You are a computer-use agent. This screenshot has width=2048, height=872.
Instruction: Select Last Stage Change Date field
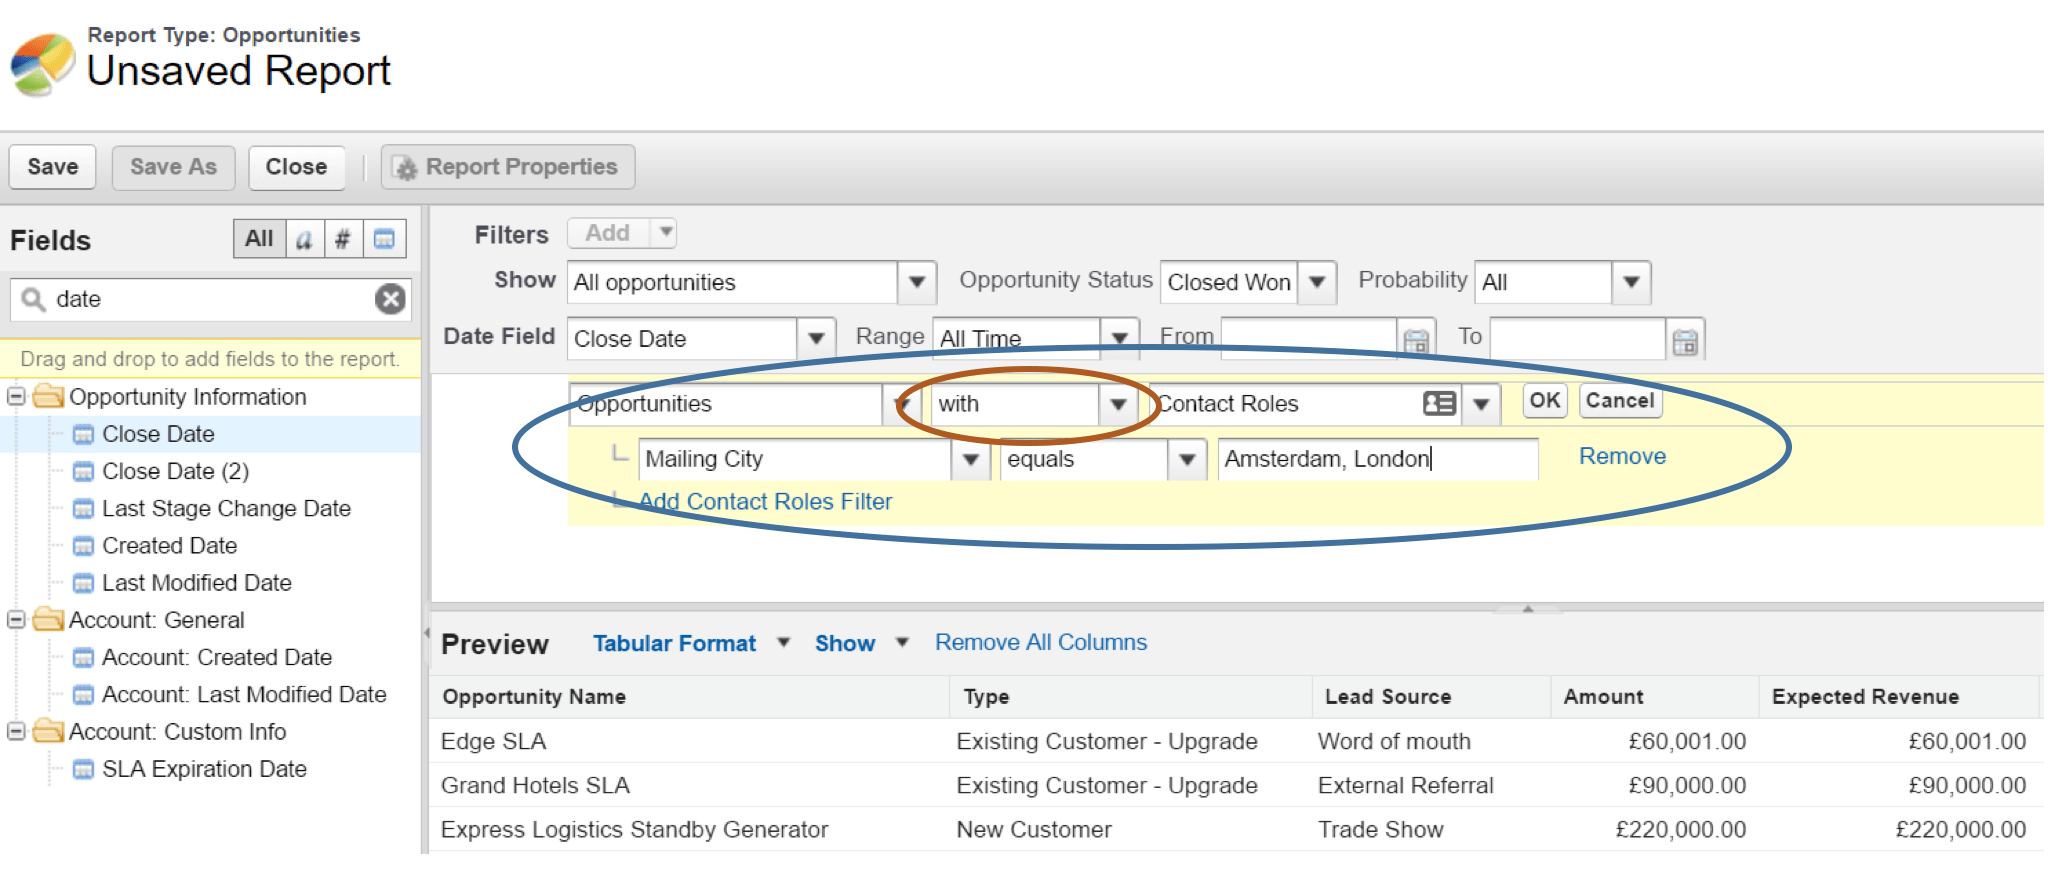[226, 509]
